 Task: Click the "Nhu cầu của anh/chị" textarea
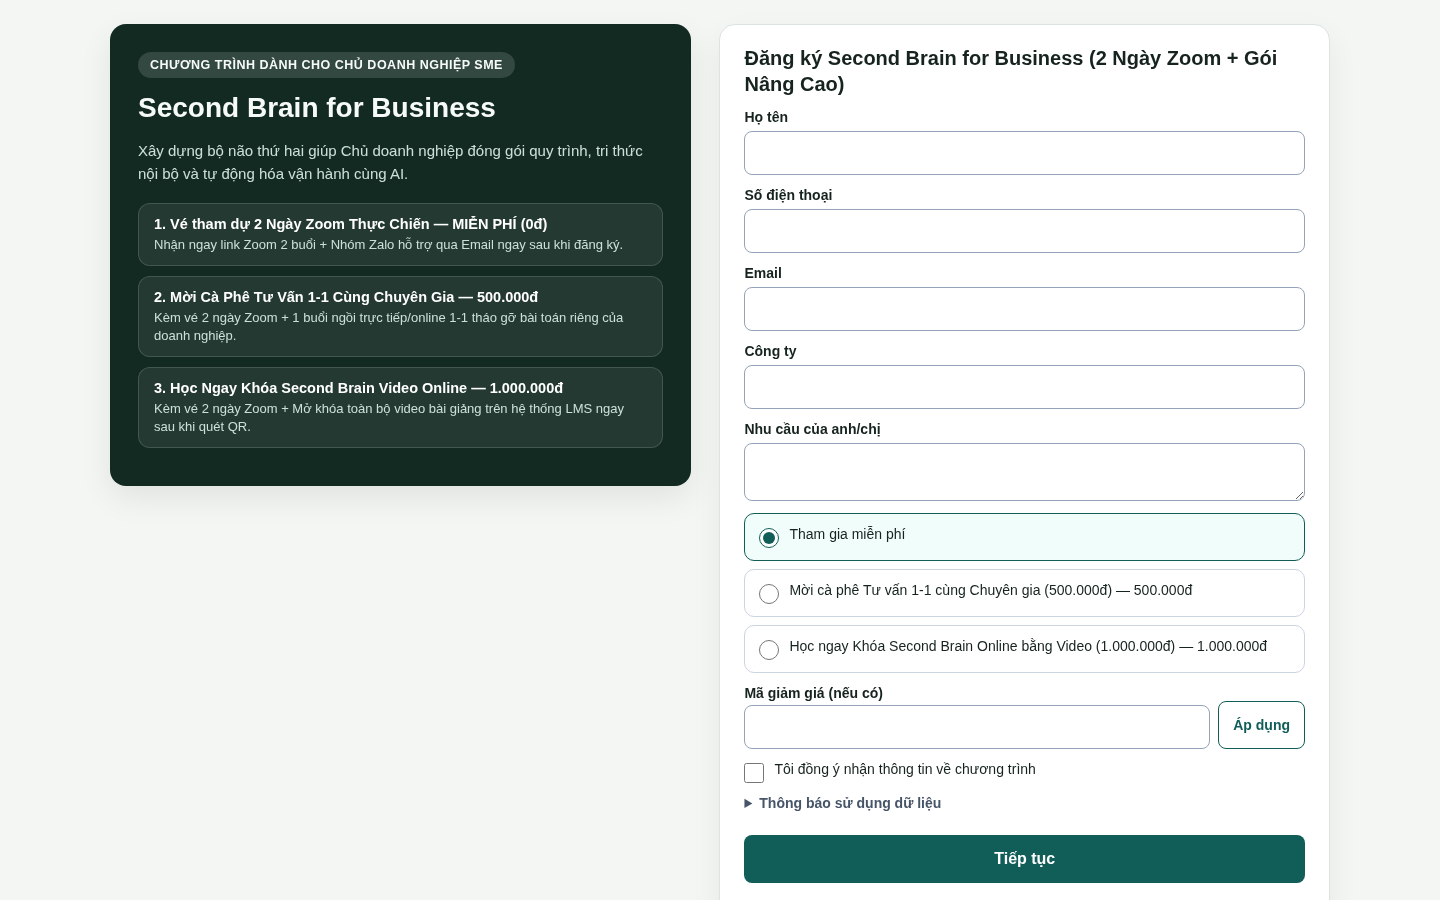pos(1024,472)
